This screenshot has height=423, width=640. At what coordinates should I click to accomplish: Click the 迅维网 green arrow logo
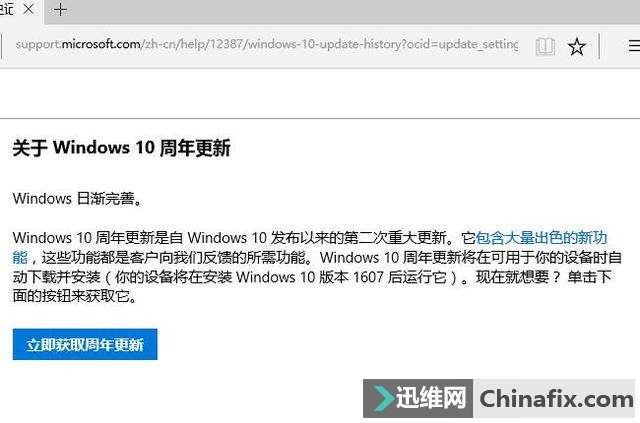point(383,397)
